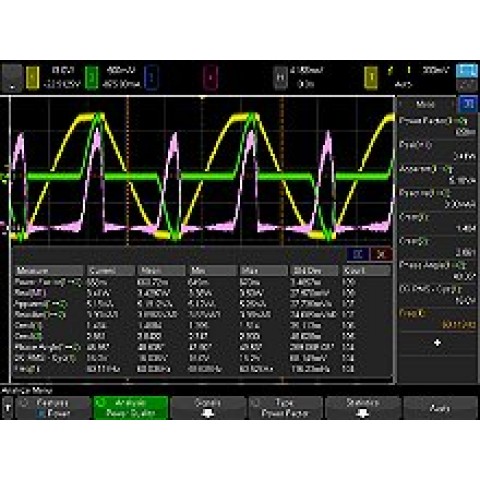
Task: Toggle the Features Power softkey
Action: click(x=53, y=408)
